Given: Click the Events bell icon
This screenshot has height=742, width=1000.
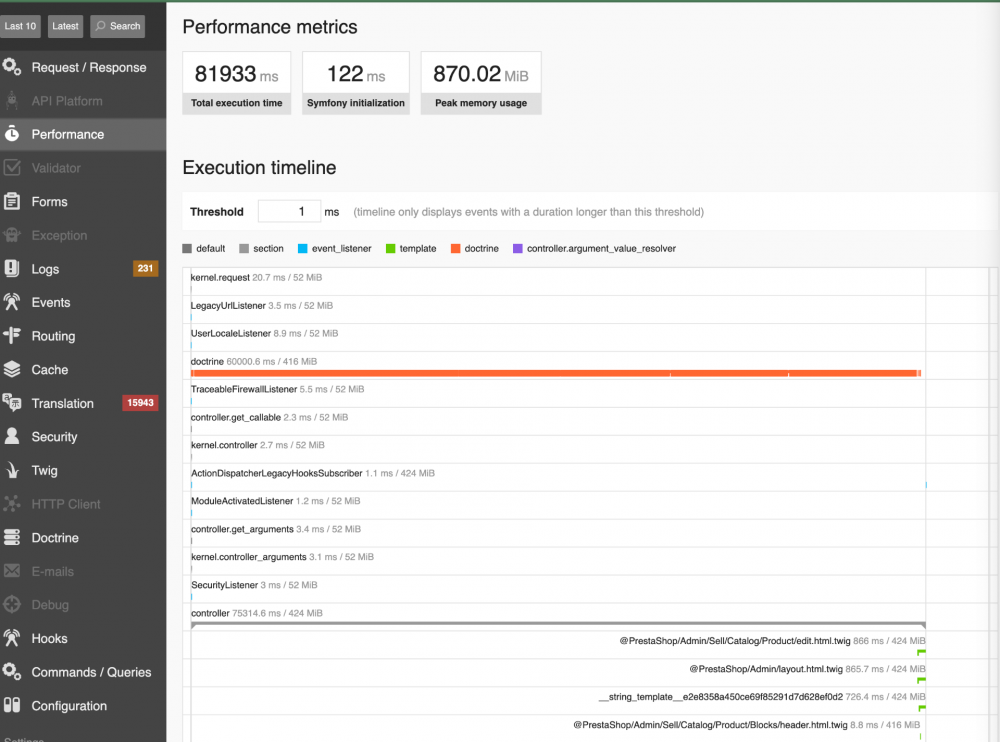Looking at the screenshot, I should (12, 302).
